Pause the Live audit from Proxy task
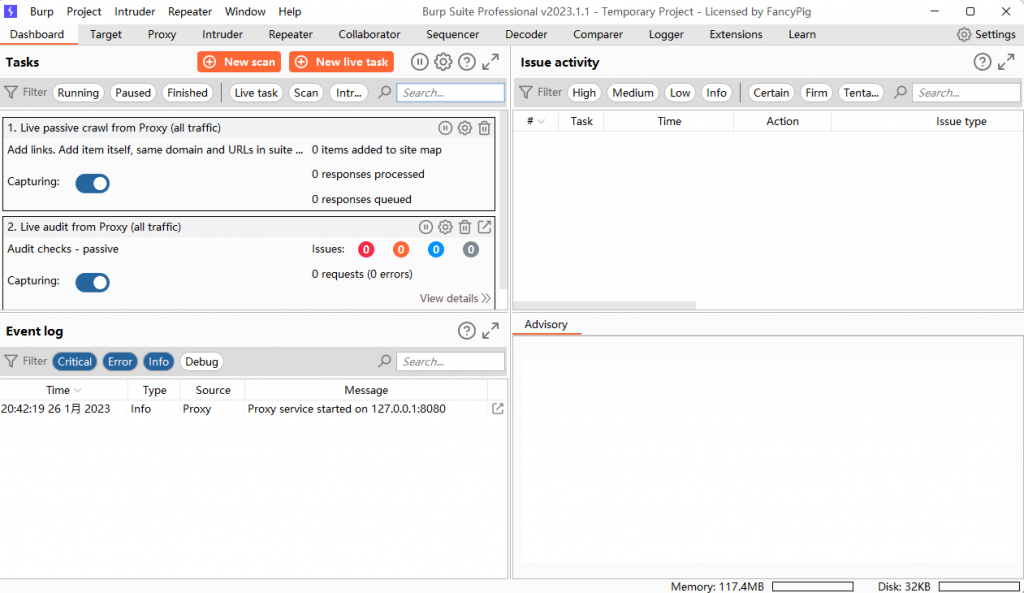The height and width of the screenshot is (593, 1024). 425,227
